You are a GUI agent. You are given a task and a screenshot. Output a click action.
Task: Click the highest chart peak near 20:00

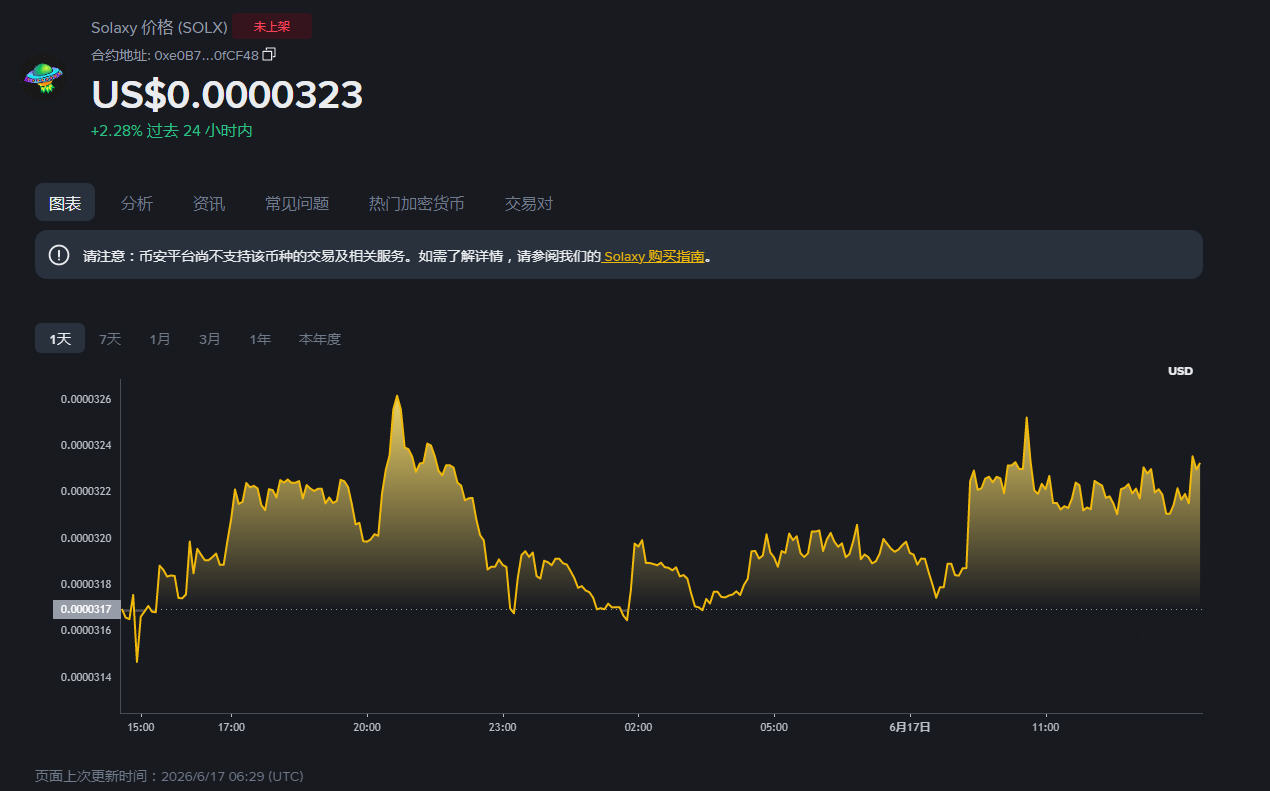pos(397,396)
